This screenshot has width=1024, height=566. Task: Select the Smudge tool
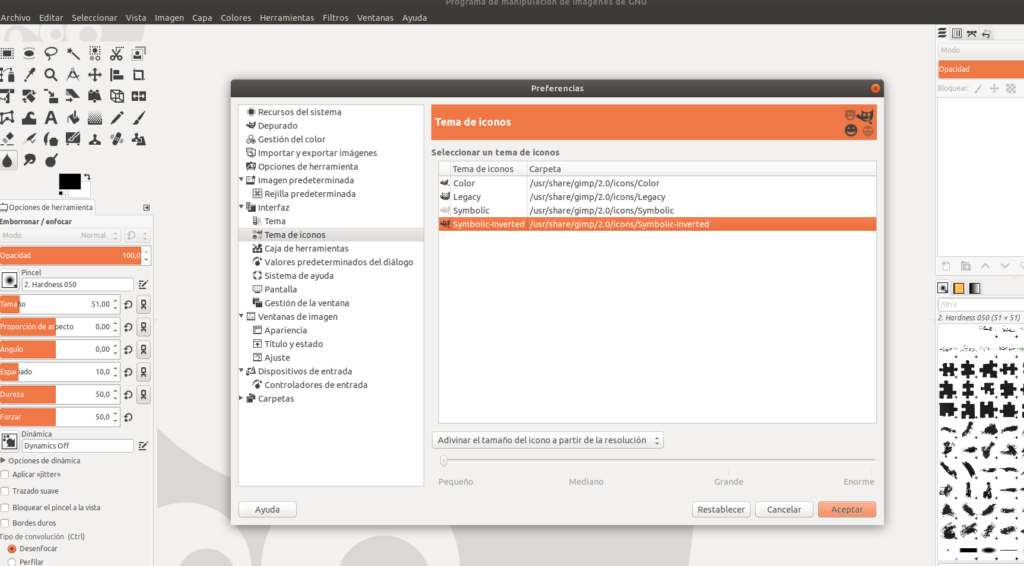coord(29,160)
